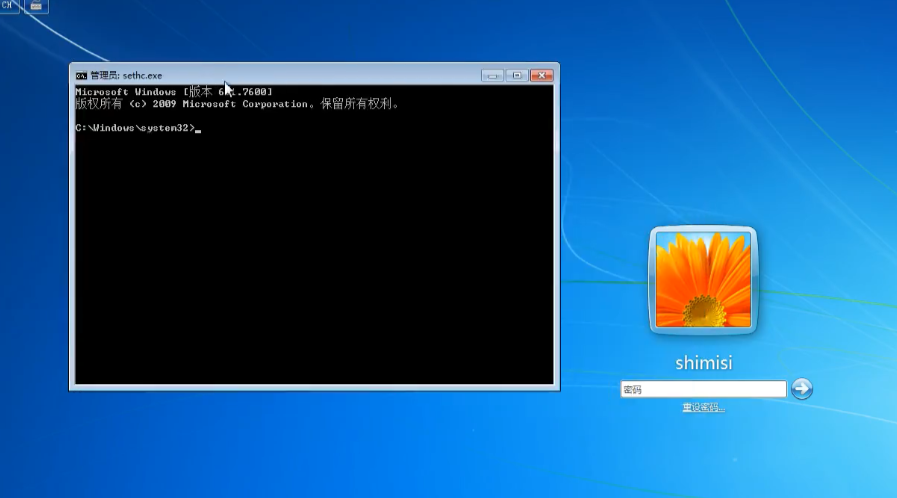
Task: Maximize the sethc.exe command window
Action: point(517,75)
